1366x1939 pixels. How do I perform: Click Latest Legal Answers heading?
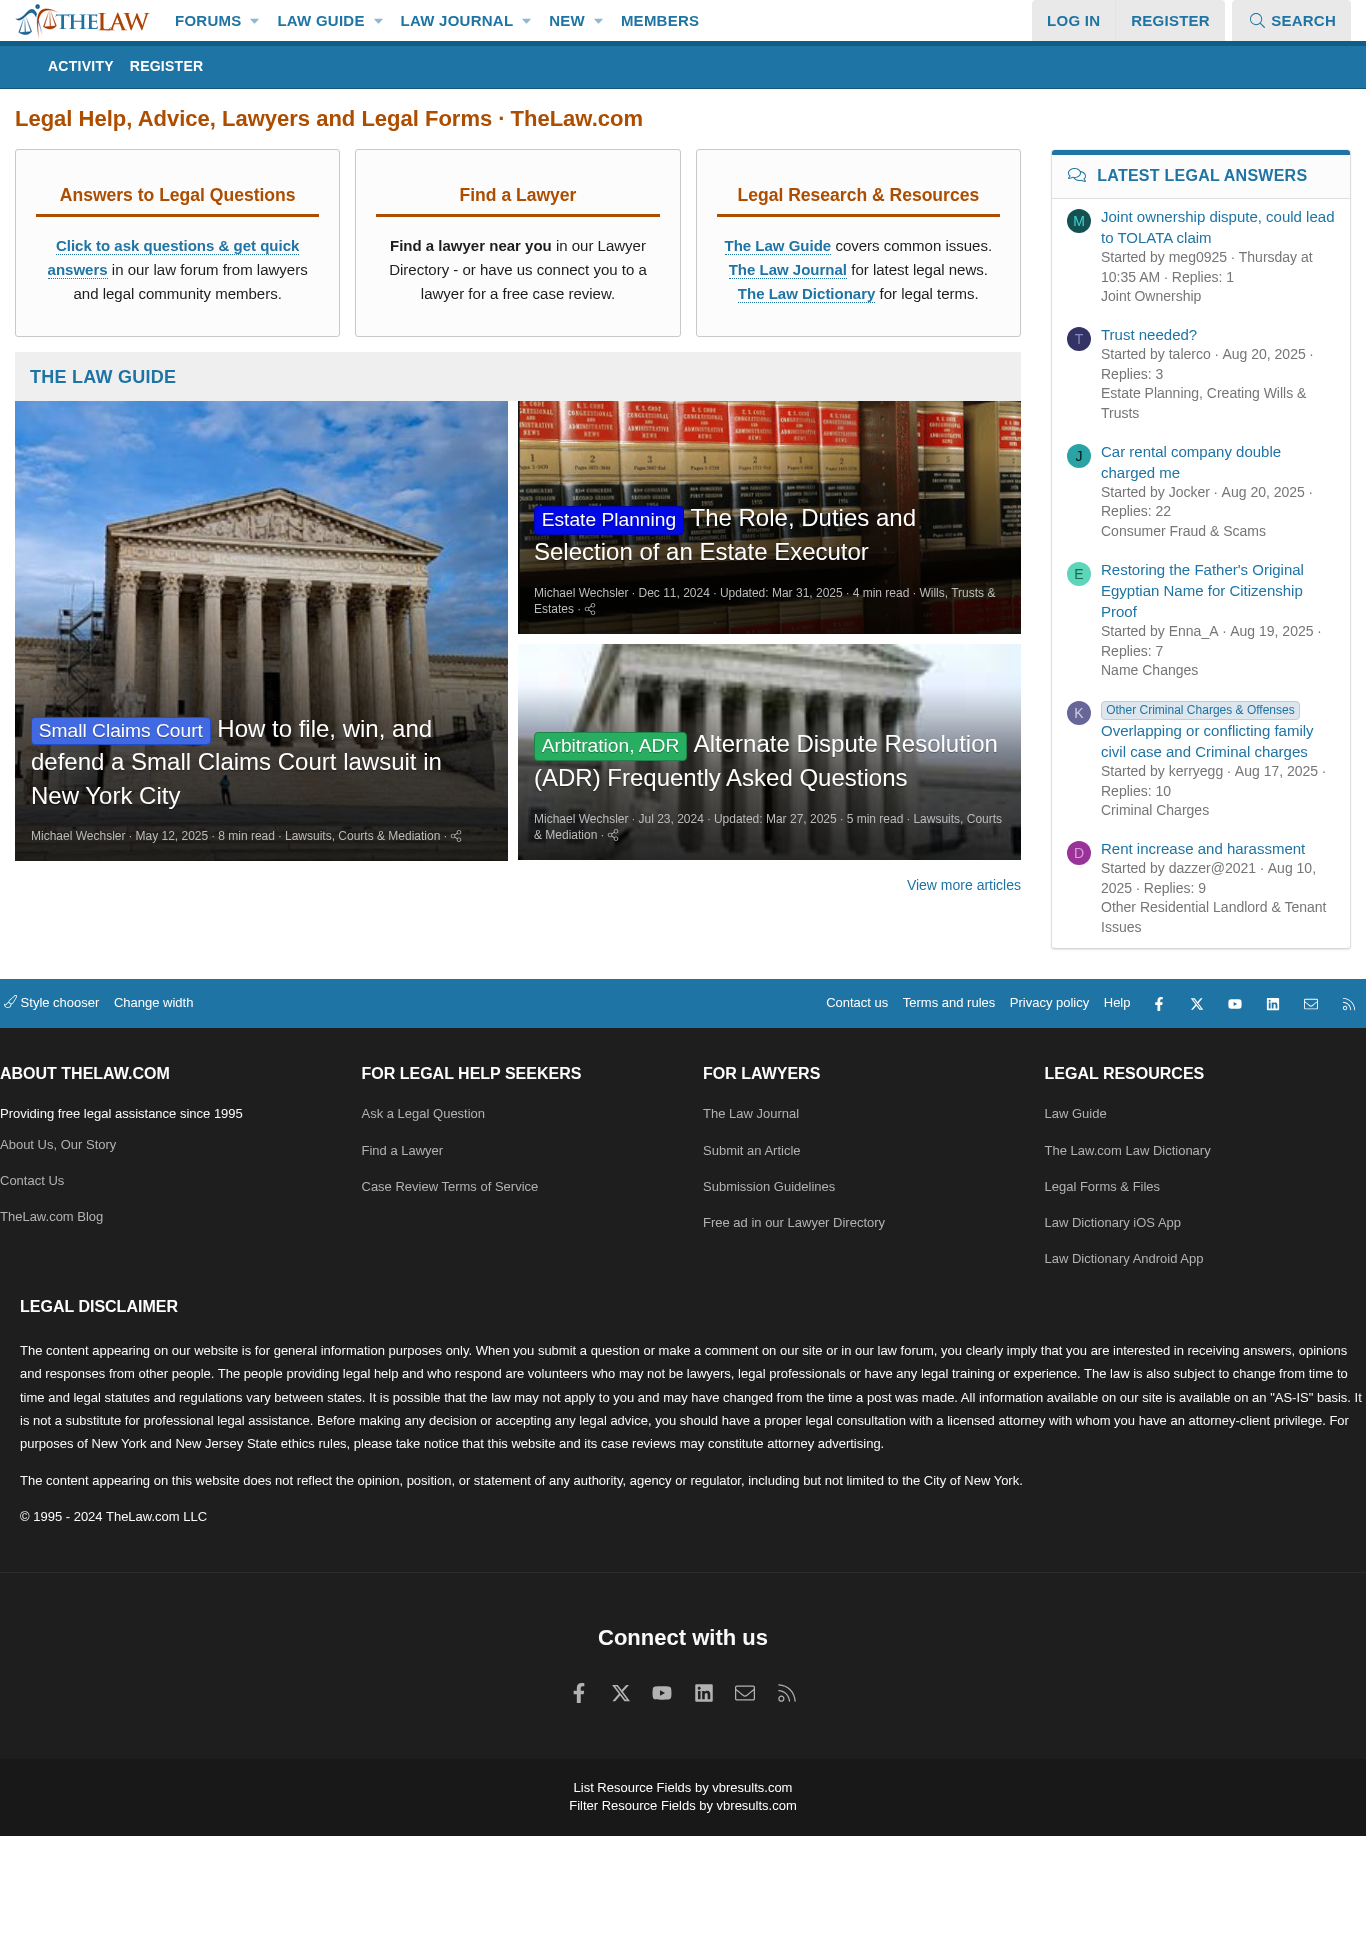pyautogui.click(x=1202, y=175)
